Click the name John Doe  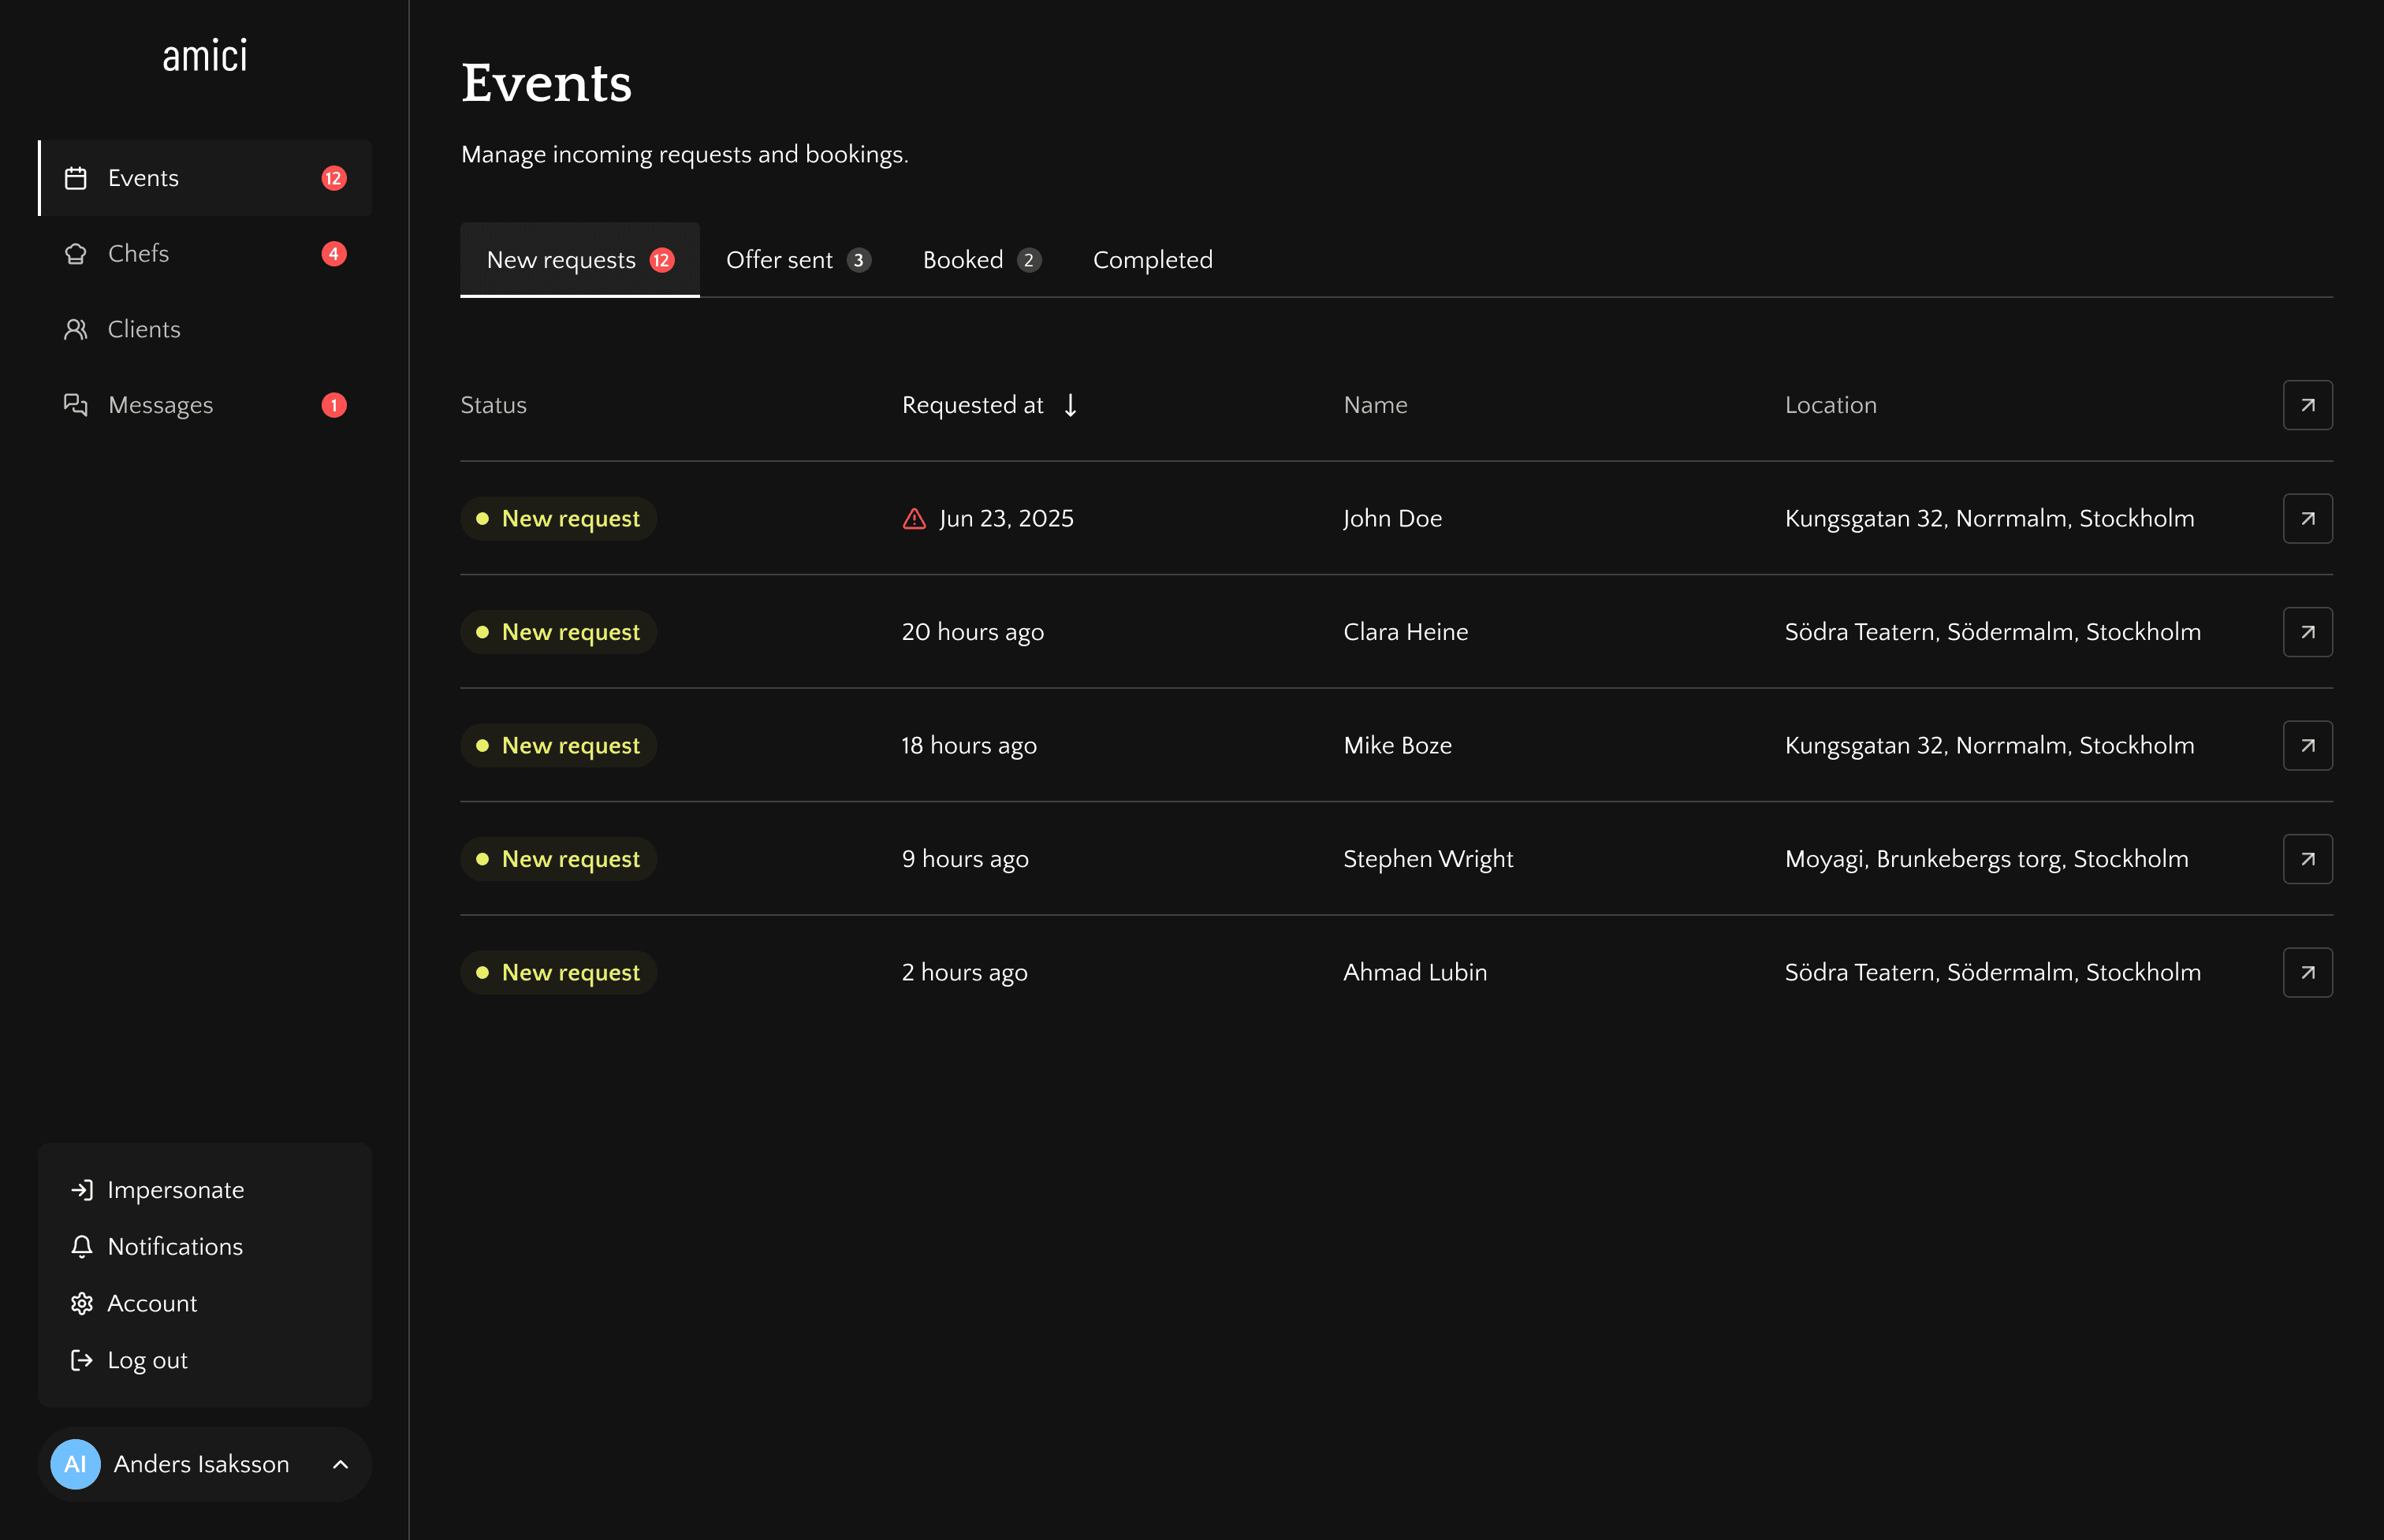tap(1392, 518)
